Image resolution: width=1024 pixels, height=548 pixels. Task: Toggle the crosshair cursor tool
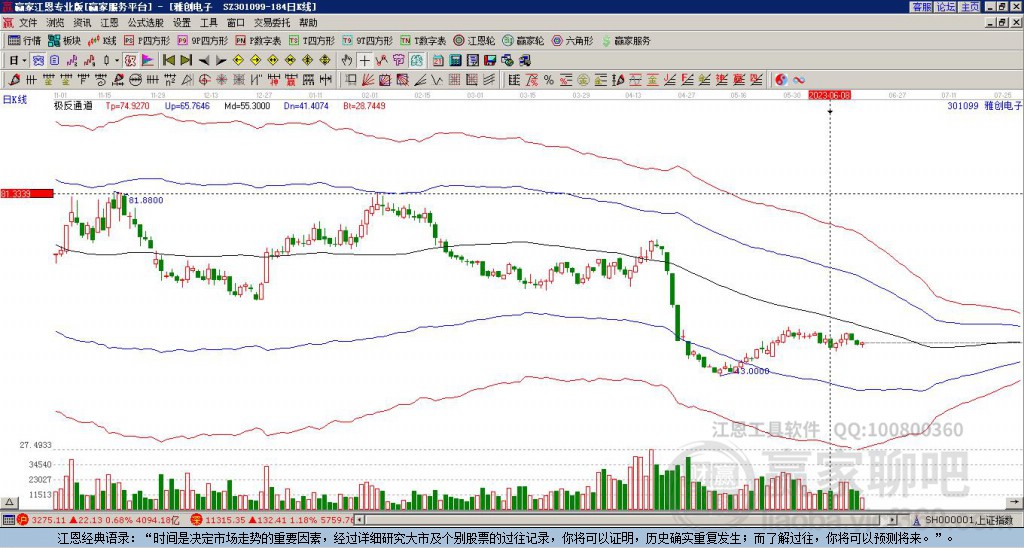coord(364,61)
